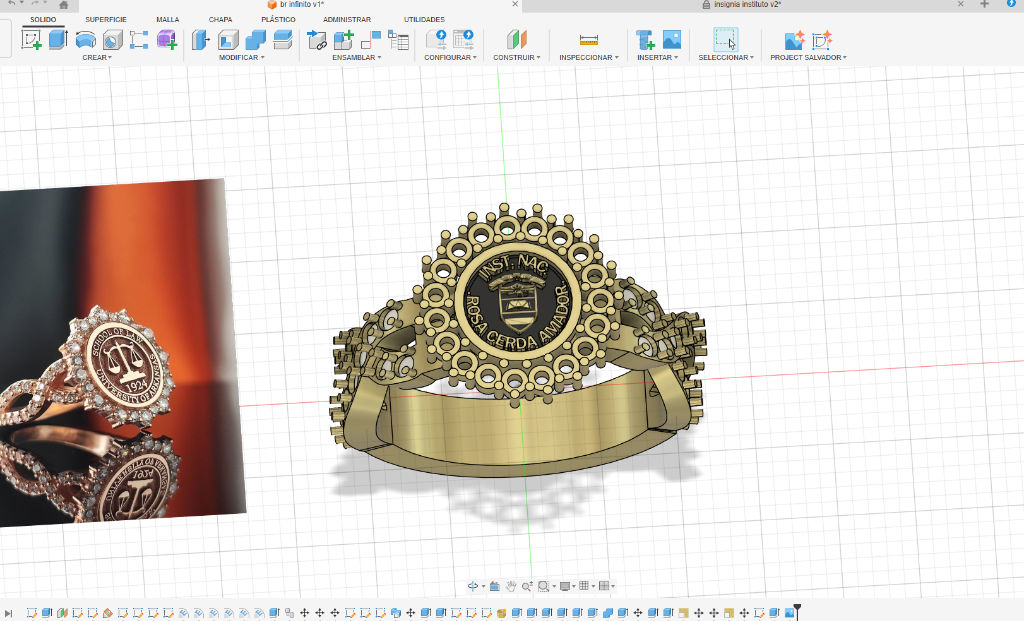Close the 'br infinito v1' tab

point(515,4)
